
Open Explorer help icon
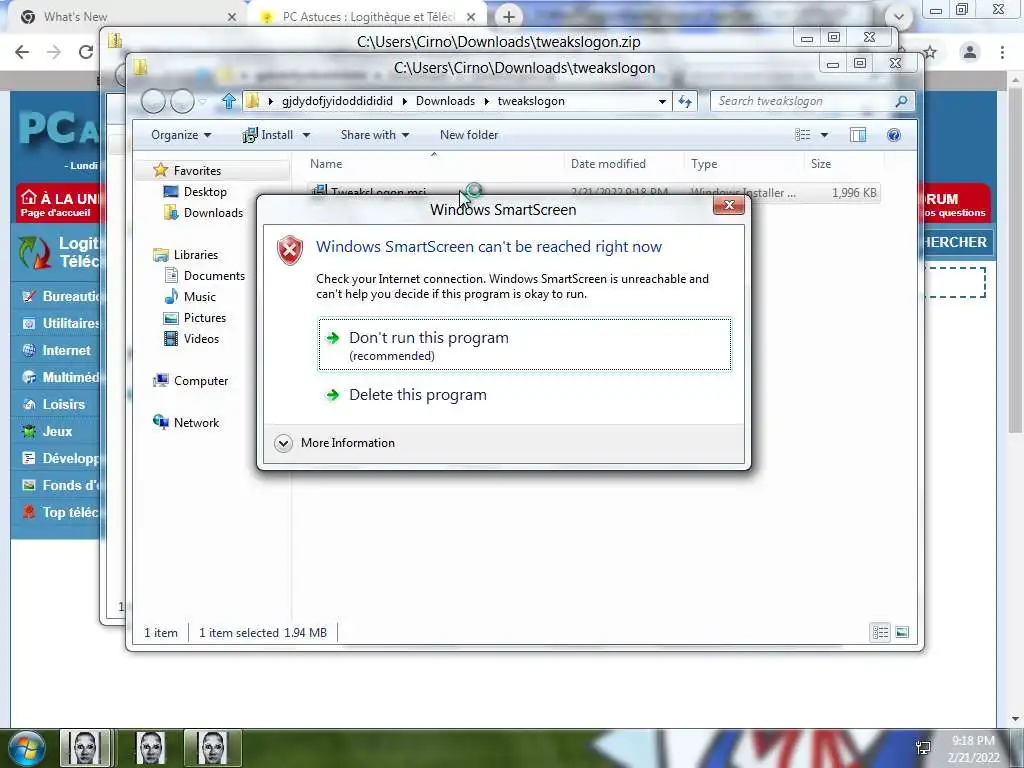coord(894,135)
